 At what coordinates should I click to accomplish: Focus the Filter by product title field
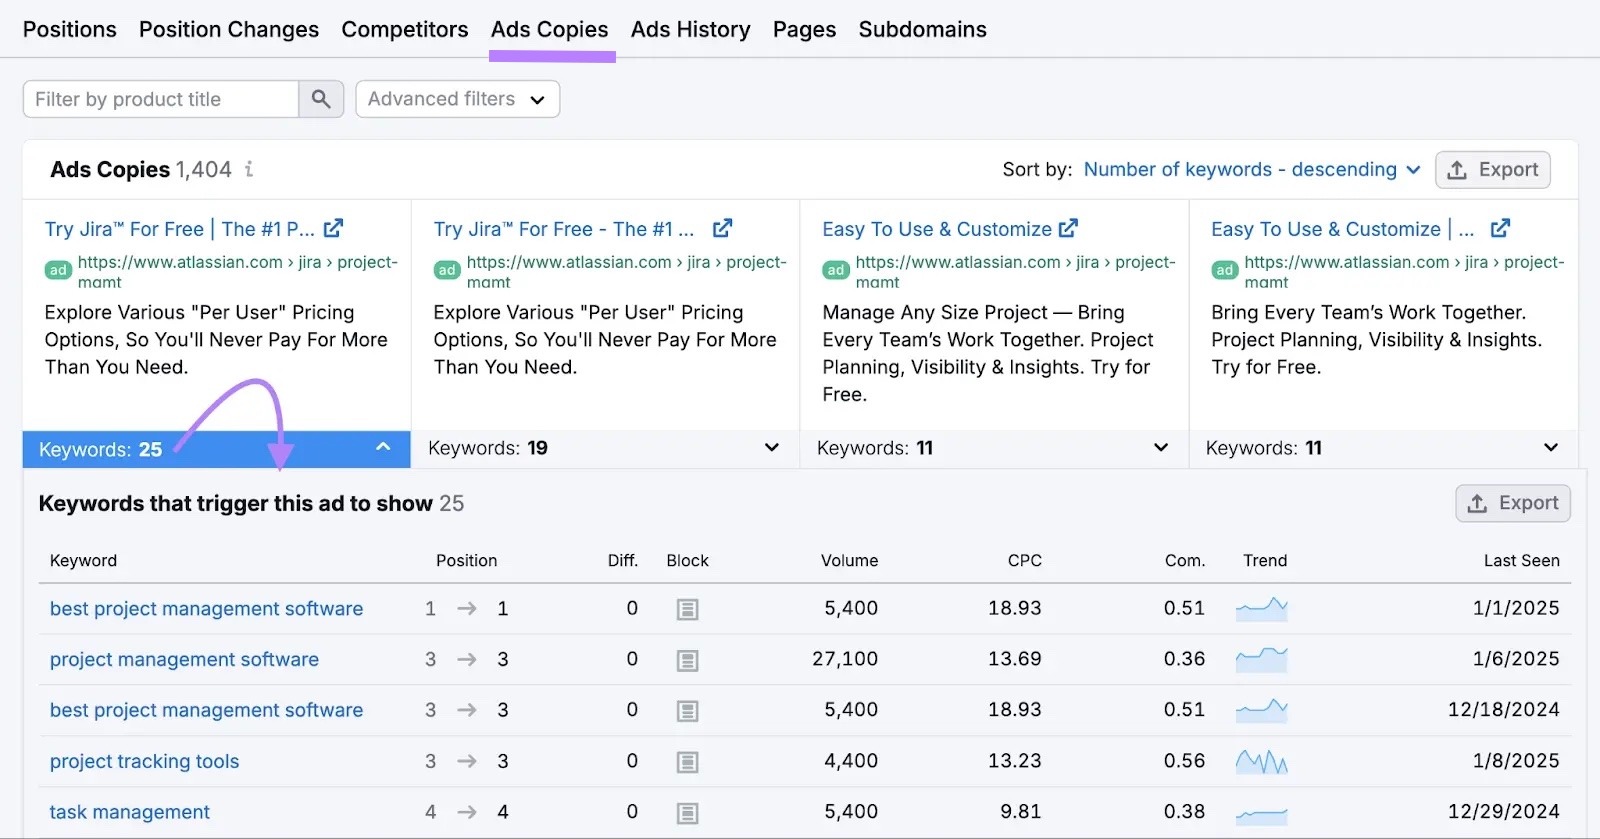click(x=161, y=99)
